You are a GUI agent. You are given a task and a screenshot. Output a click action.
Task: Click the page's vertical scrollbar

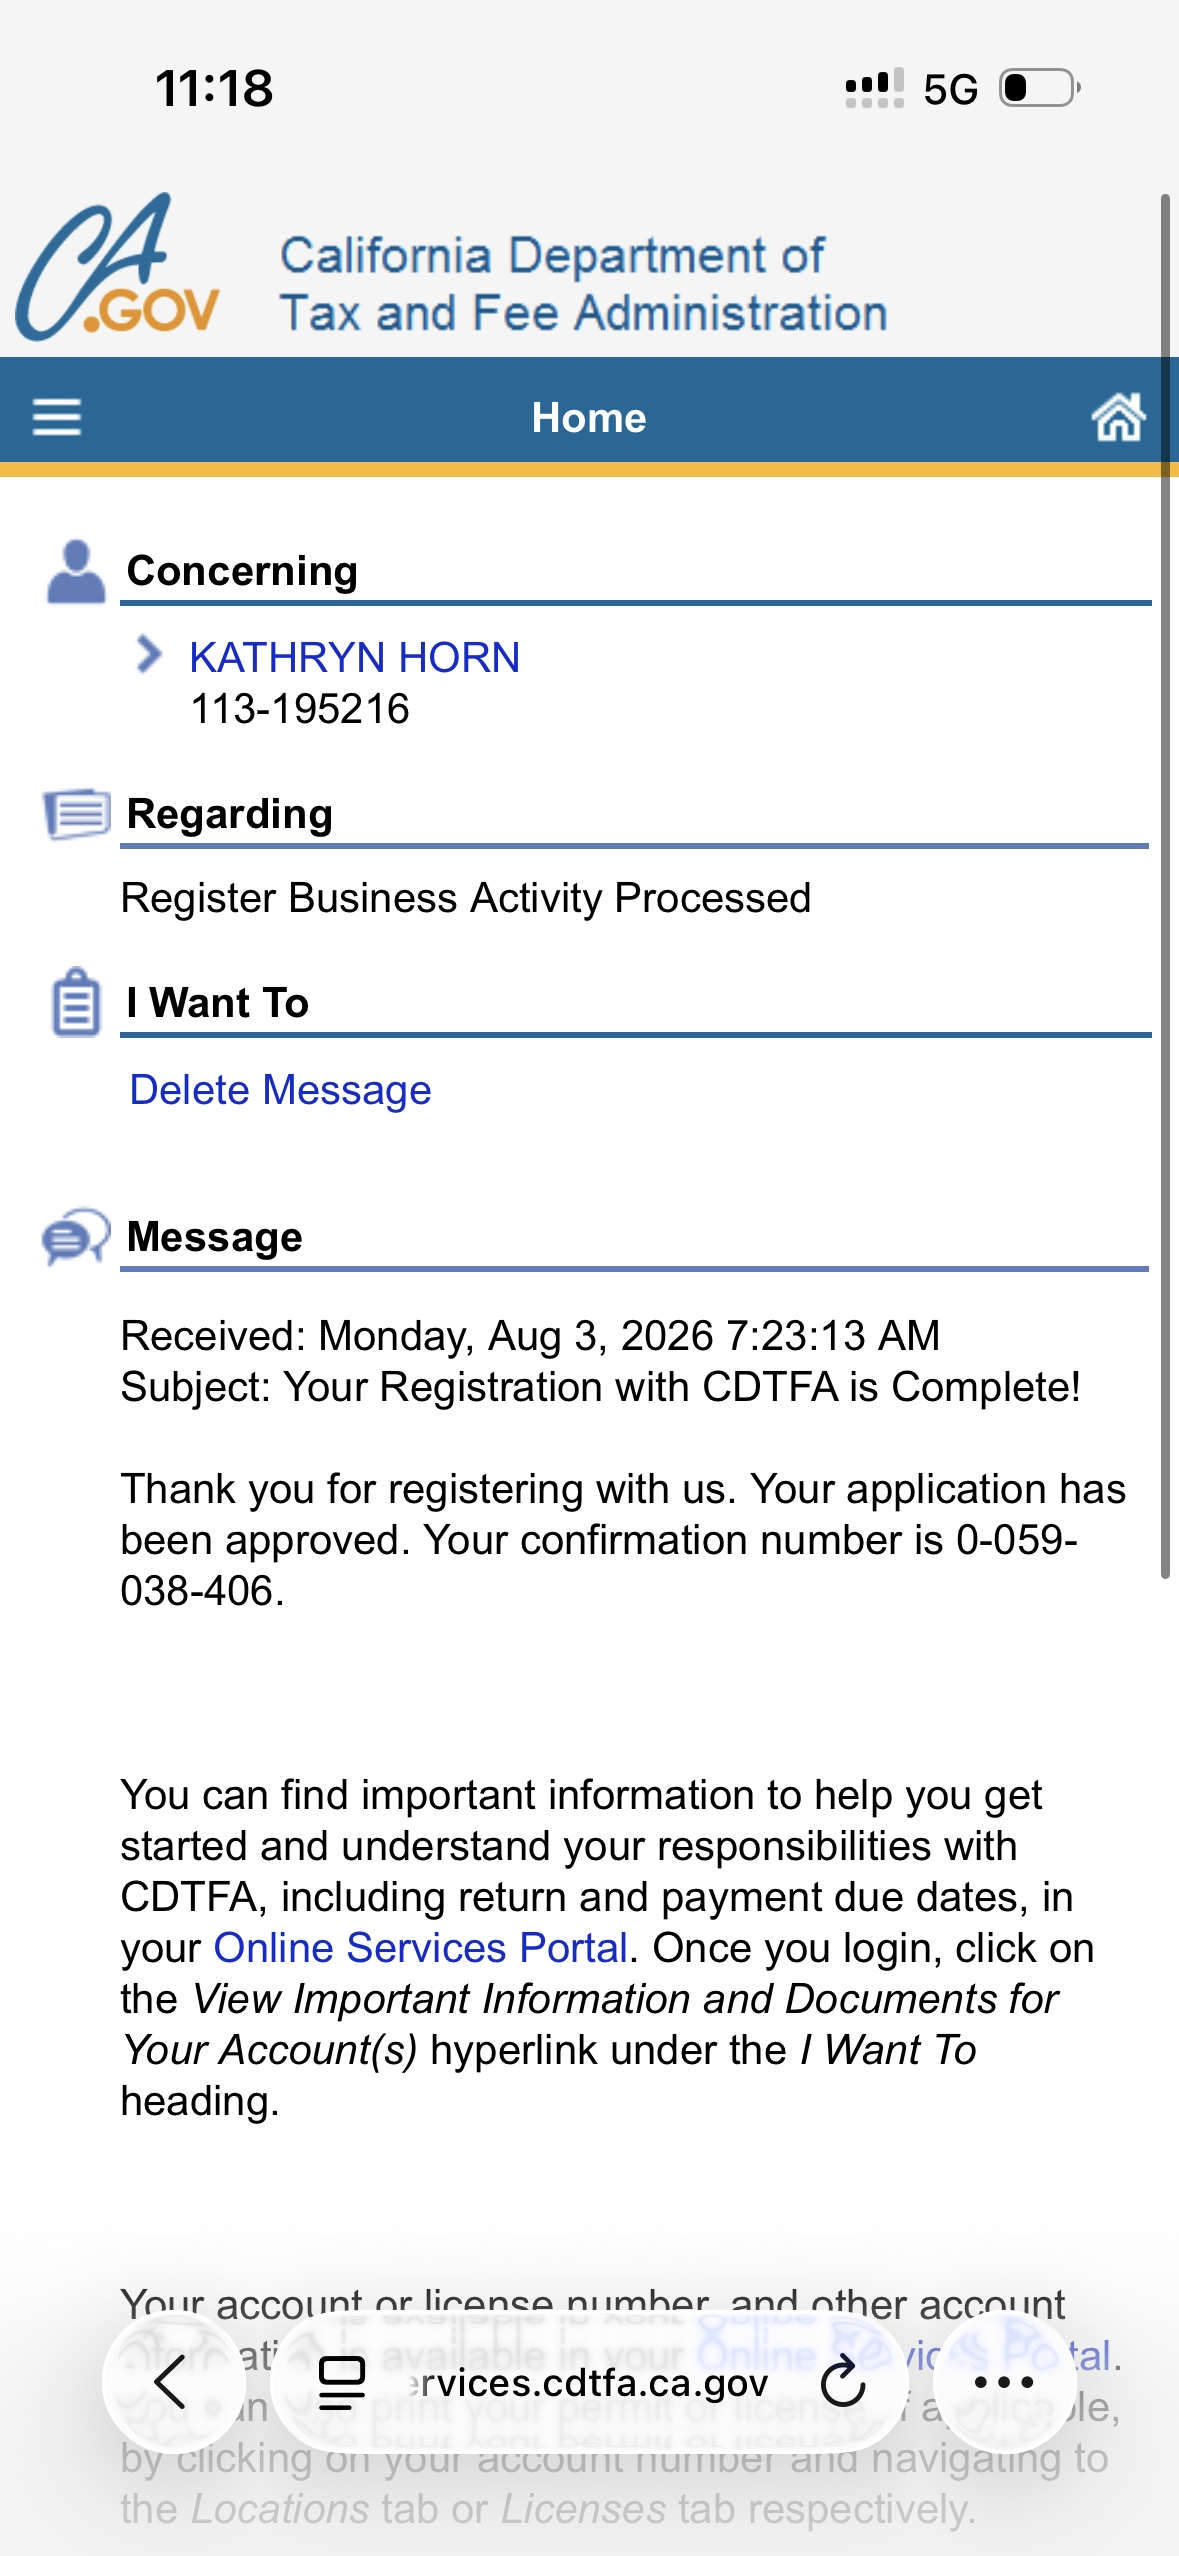[x=1165, y=886]
